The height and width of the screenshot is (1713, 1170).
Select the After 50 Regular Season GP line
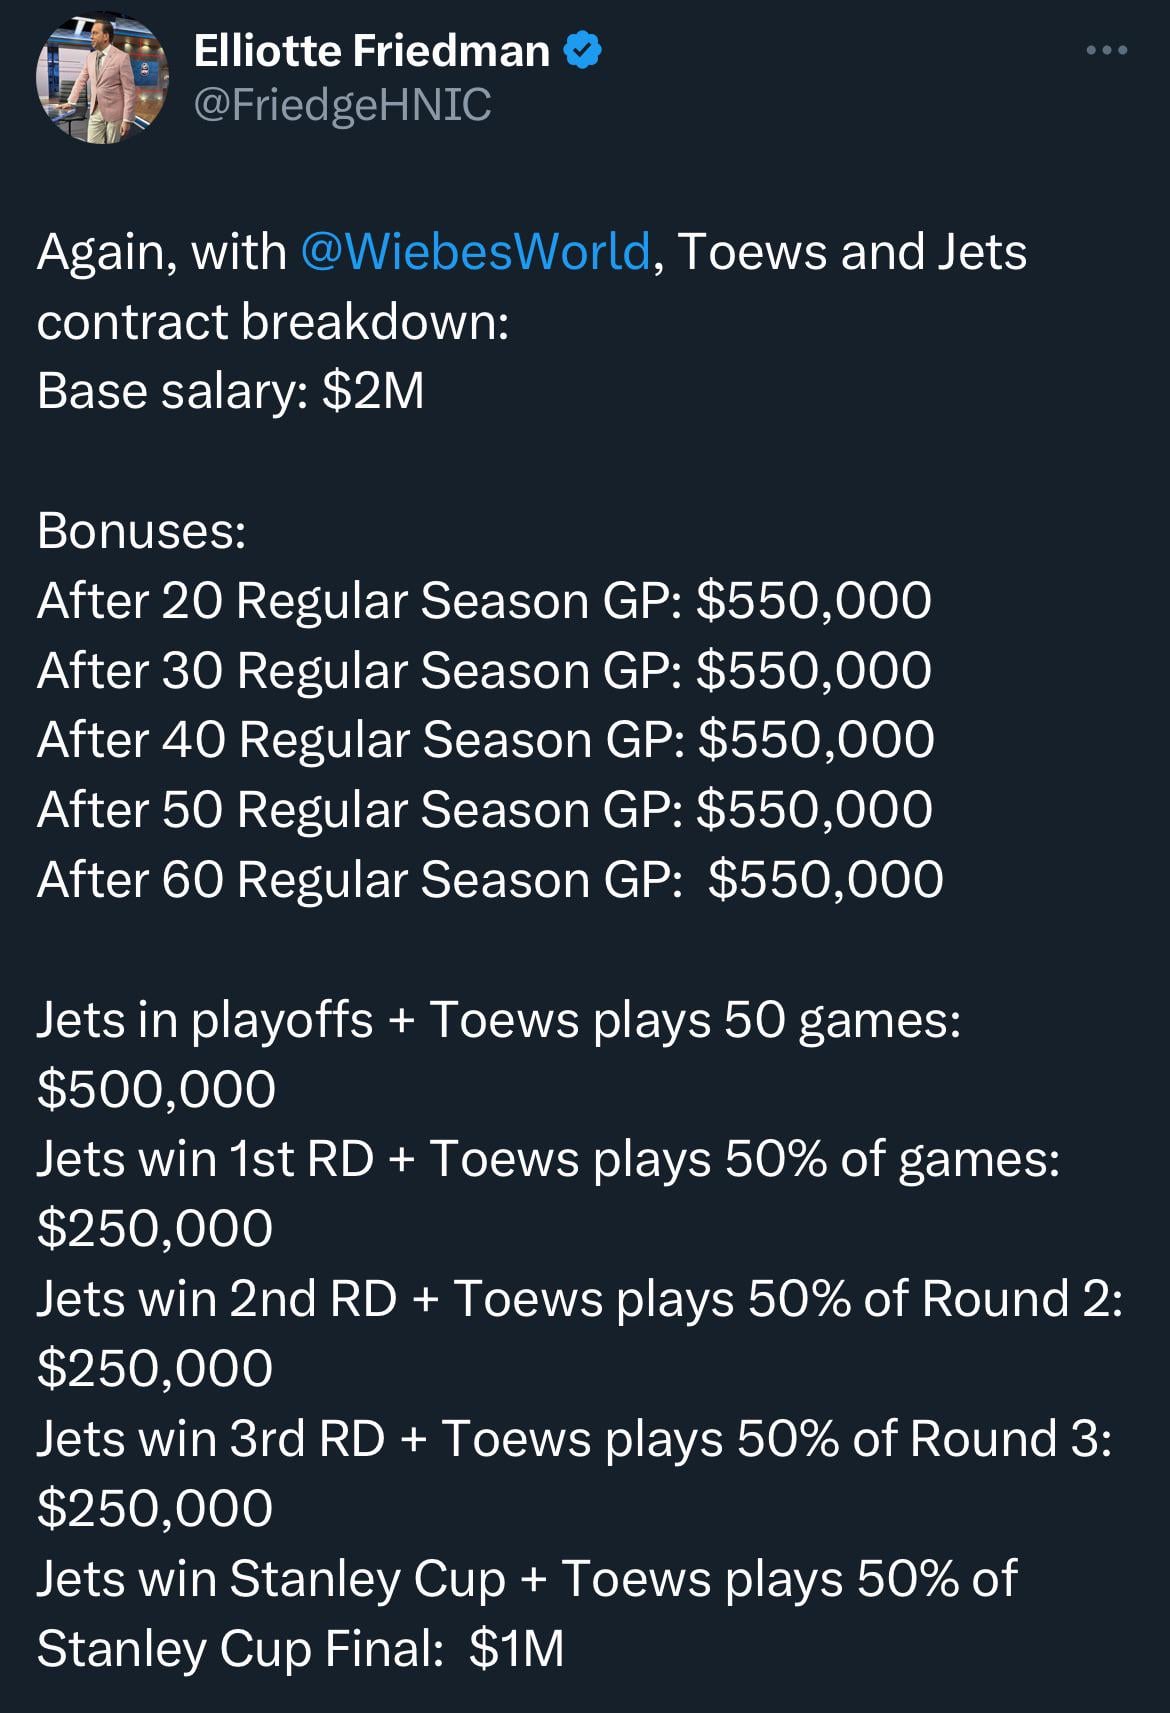485,810
